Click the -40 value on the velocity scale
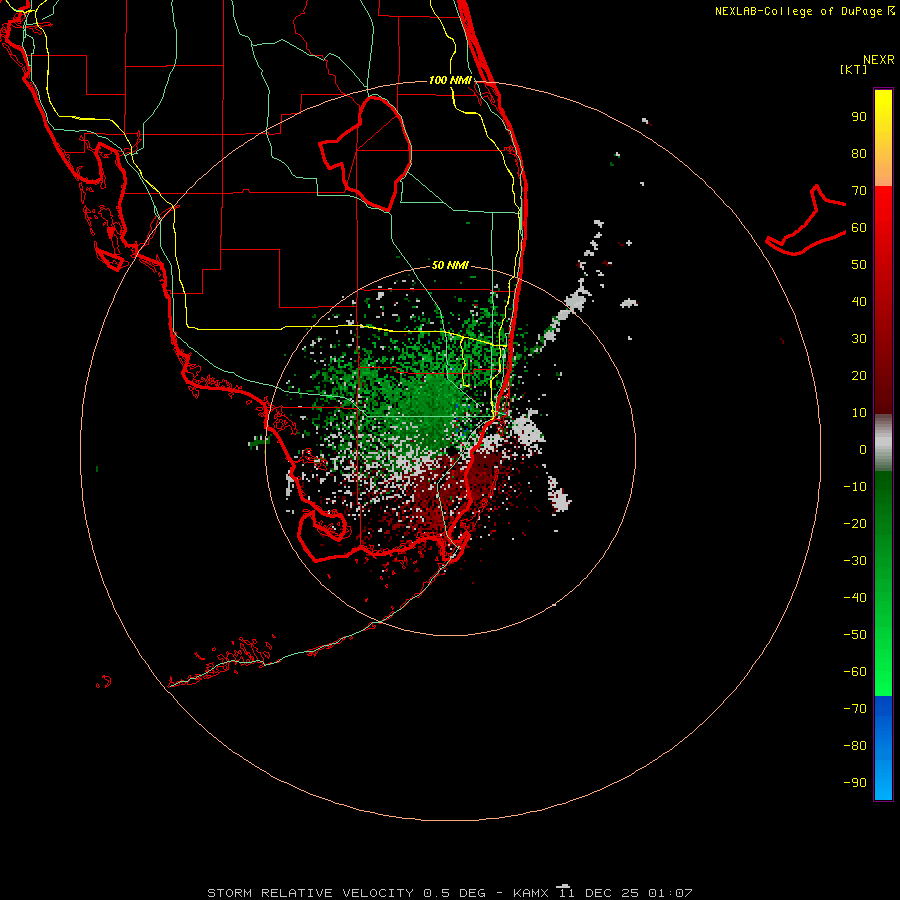 click(x=855, y=598)
